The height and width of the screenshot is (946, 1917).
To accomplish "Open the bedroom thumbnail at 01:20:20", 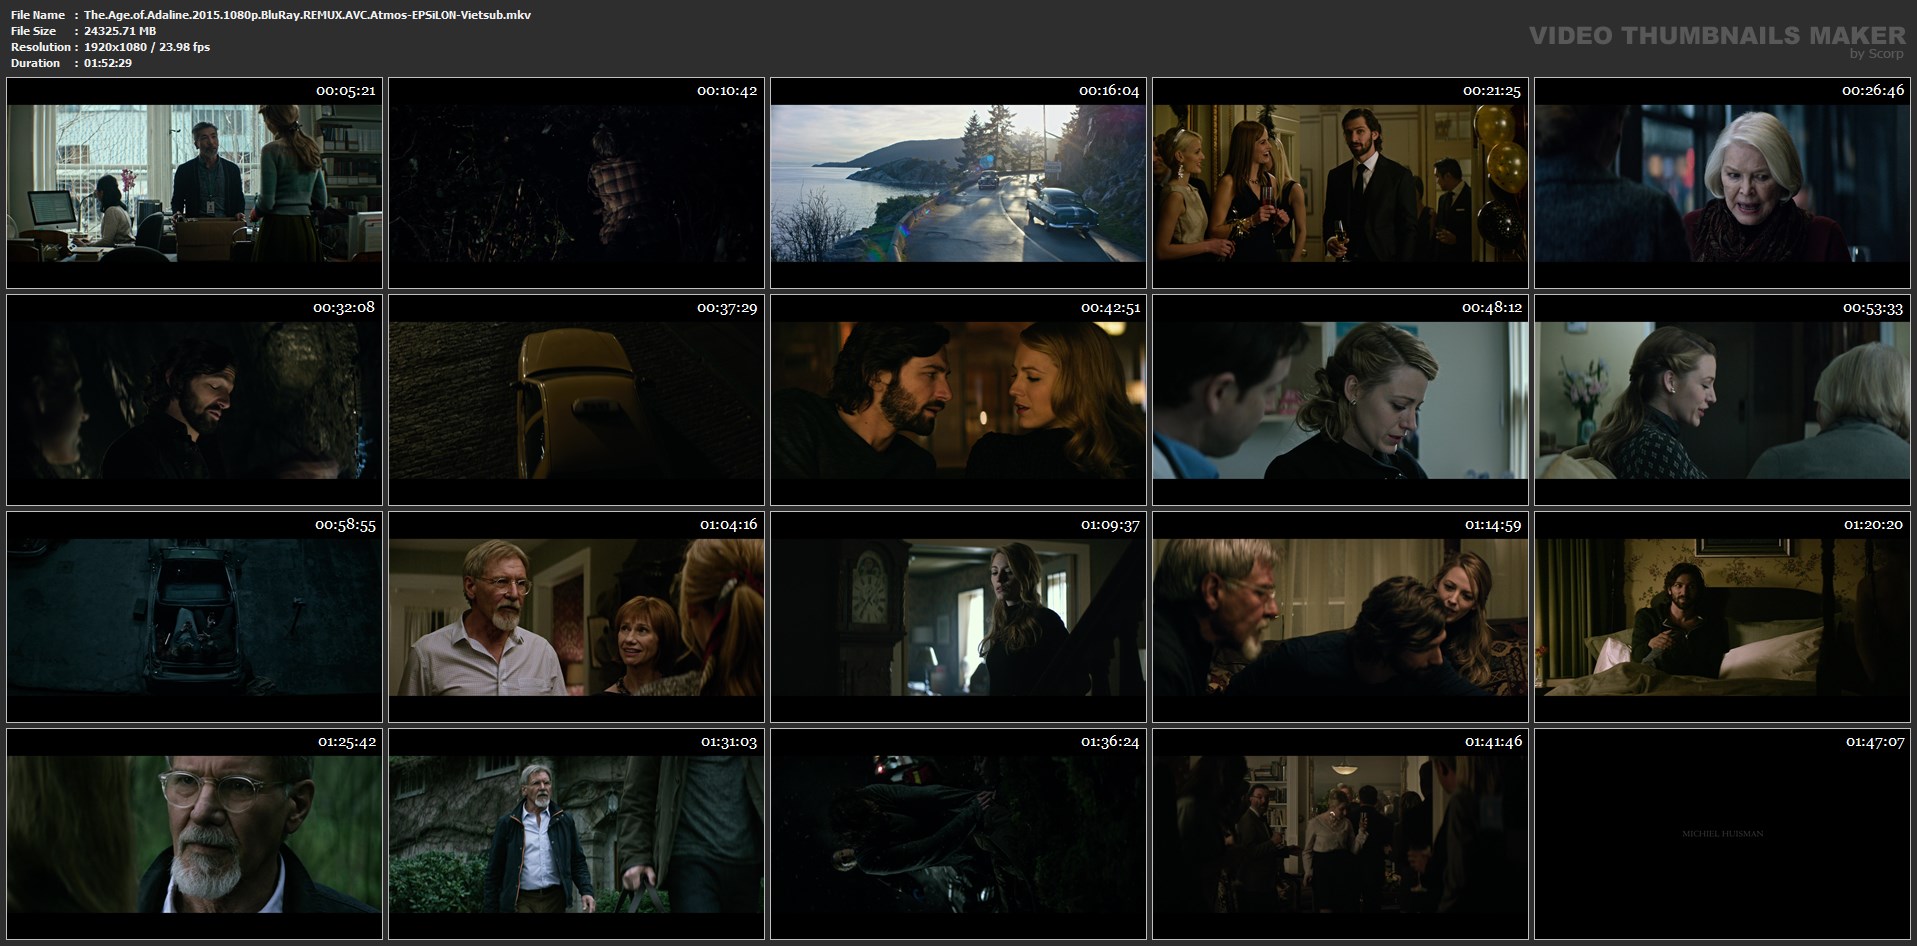I will [x=1722, y=617].
